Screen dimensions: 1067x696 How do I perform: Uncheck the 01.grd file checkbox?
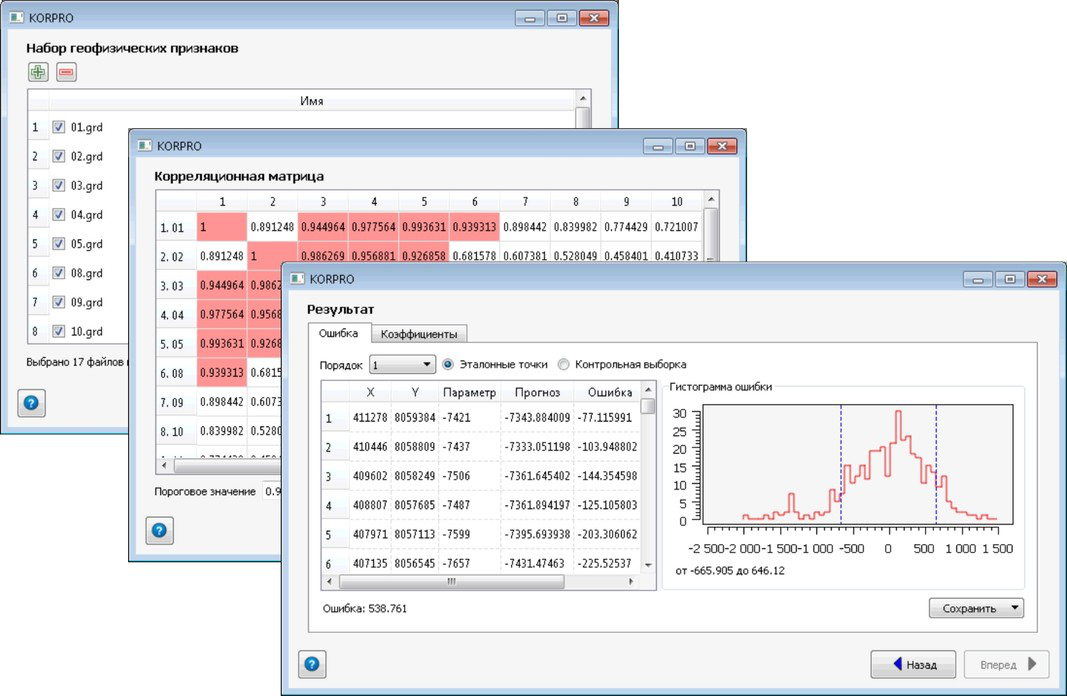coord(59,127)
